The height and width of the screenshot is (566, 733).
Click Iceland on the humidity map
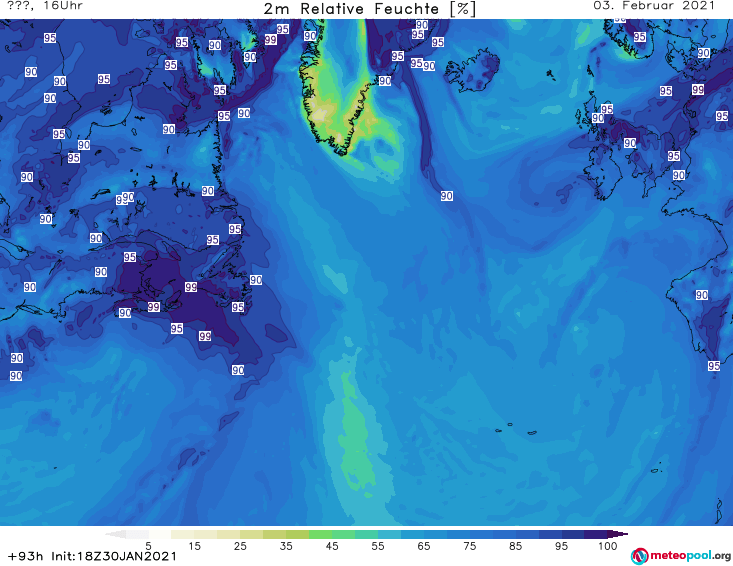point(473,70)
